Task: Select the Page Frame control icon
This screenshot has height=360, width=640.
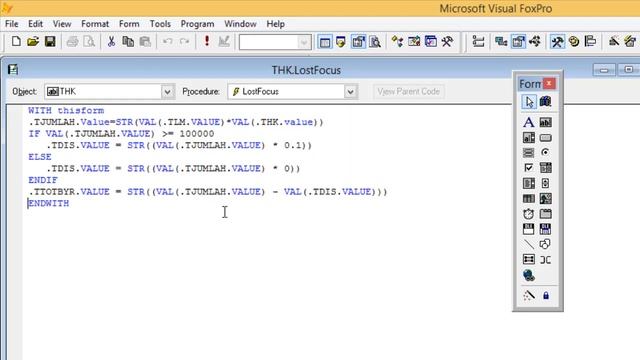Action: pyautogui.click(x=546, y=214)
